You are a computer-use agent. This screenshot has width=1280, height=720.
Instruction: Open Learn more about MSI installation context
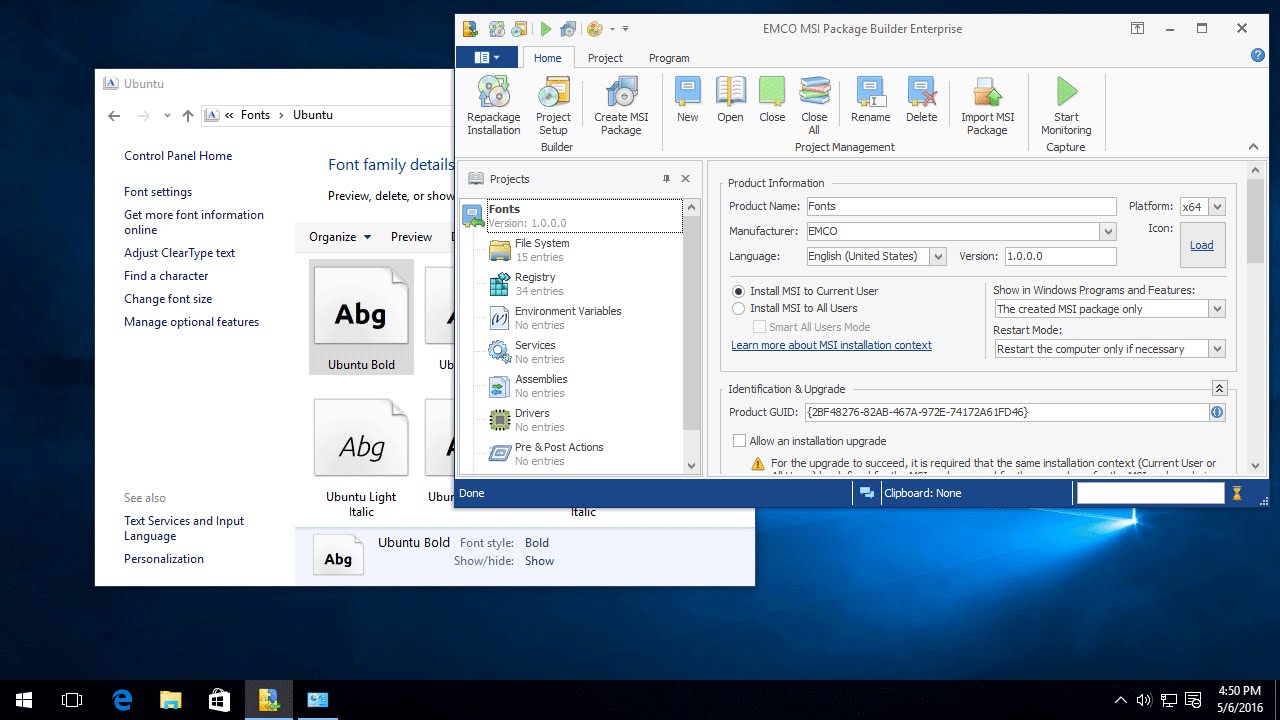[831, 345]
